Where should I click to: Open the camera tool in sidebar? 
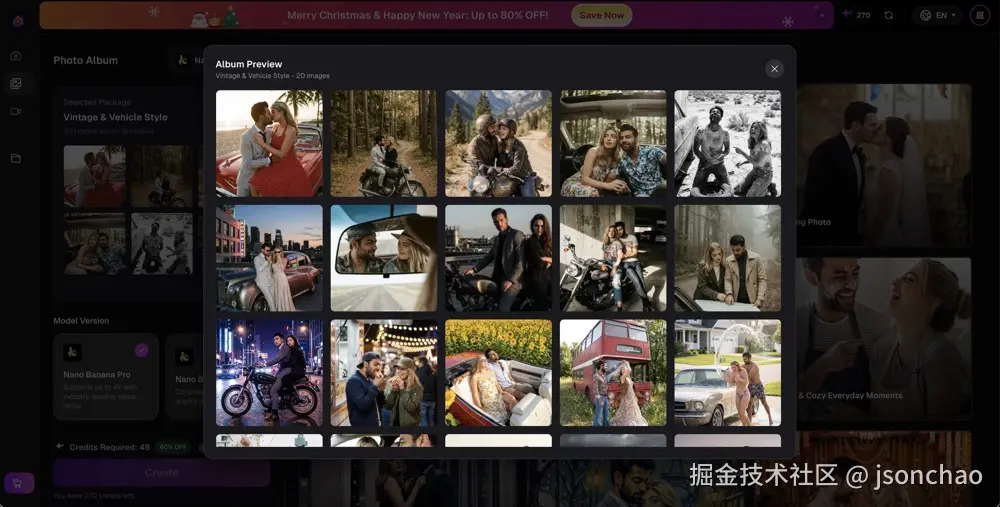click(x=16, y=56)
